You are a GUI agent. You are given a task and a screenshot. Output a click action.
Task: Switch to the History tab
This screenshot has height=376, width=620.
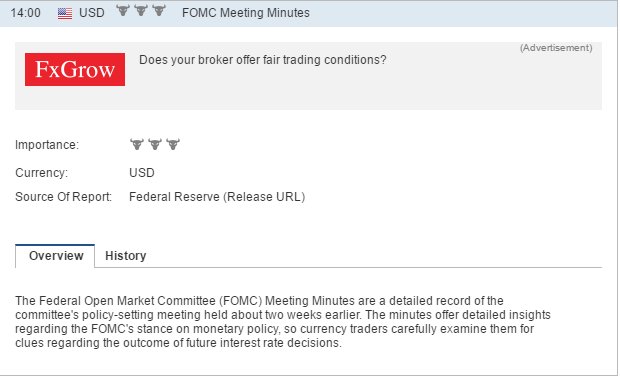click(x=125, y=256)
